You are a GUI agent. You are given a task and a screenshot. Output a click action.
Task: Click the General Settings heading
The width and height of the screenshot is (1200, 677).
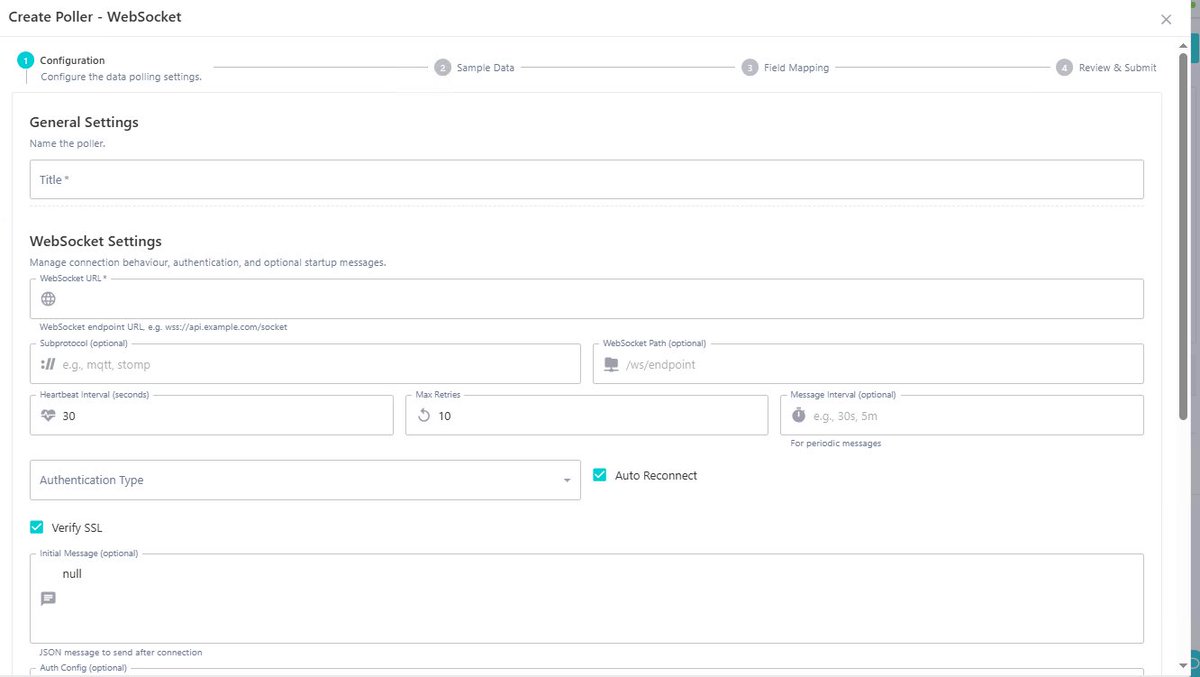(x=84, y=122)
